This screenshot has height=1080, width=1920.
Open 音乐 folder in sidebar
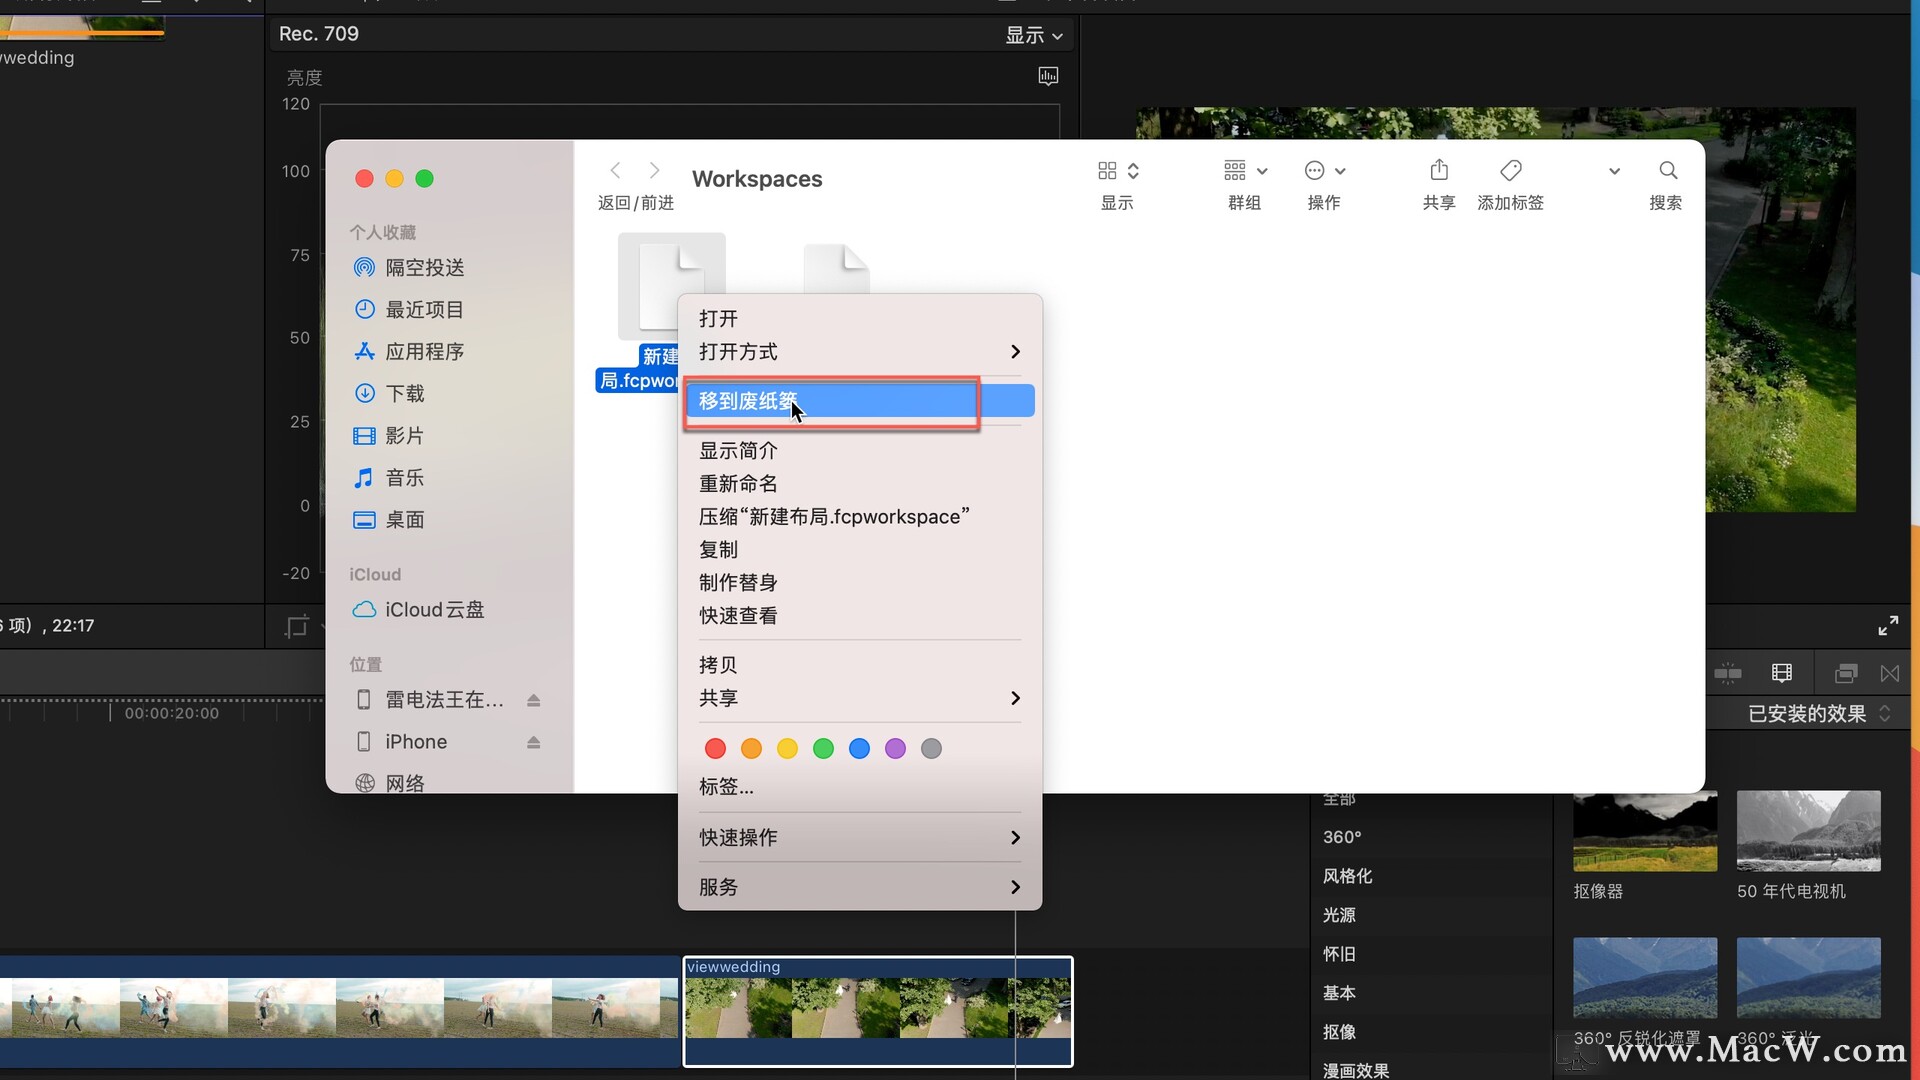[x=390, y=478]
